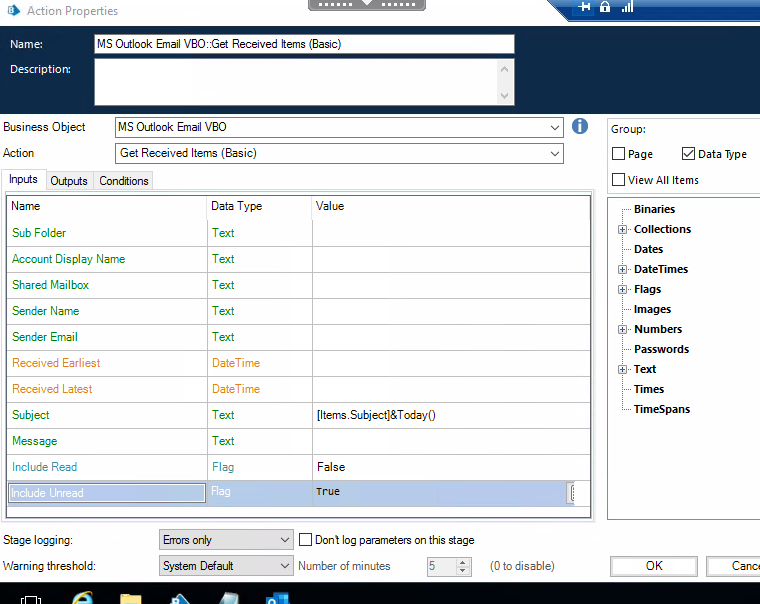Click the Include Read value False
Screen dimensions: 760x604
[x=331, y=467]
